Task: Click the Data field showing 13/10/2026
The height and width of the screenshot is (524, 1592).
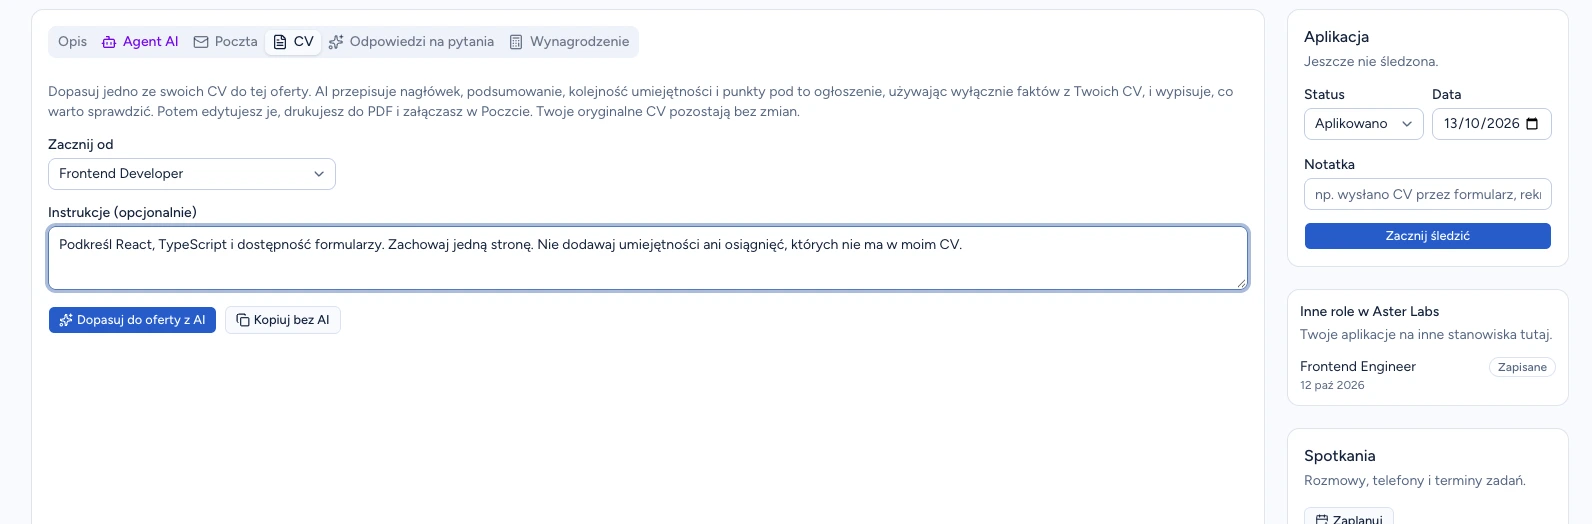Action: click(1491, 124)
